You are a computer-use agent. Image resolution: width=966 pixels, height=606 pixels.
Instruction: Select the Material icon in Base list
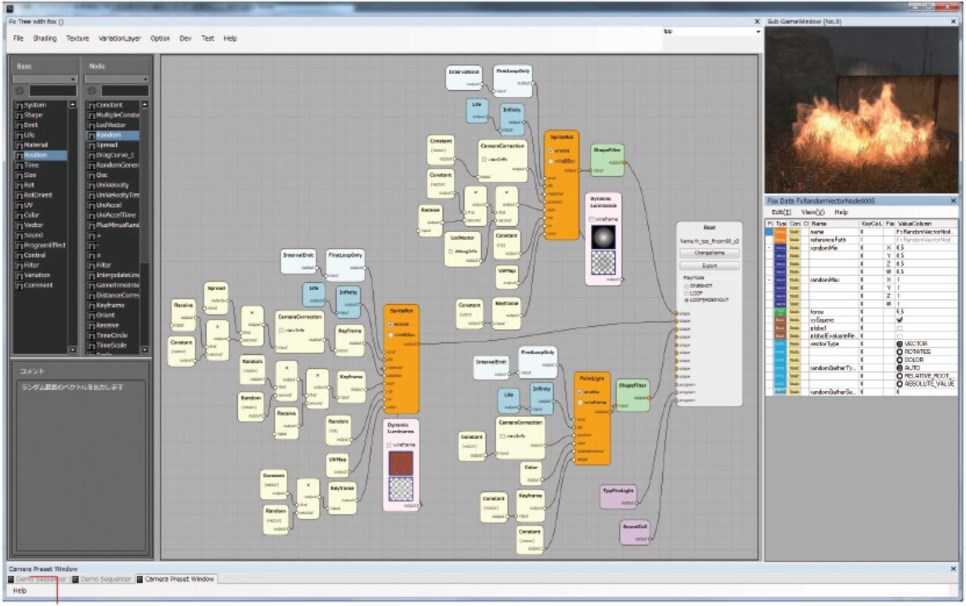(19, 145)
